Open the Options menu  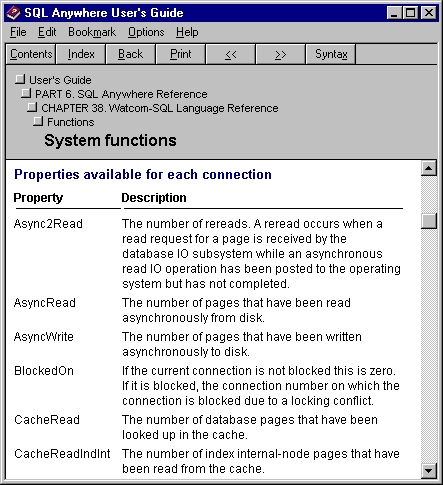coord(146,32)
